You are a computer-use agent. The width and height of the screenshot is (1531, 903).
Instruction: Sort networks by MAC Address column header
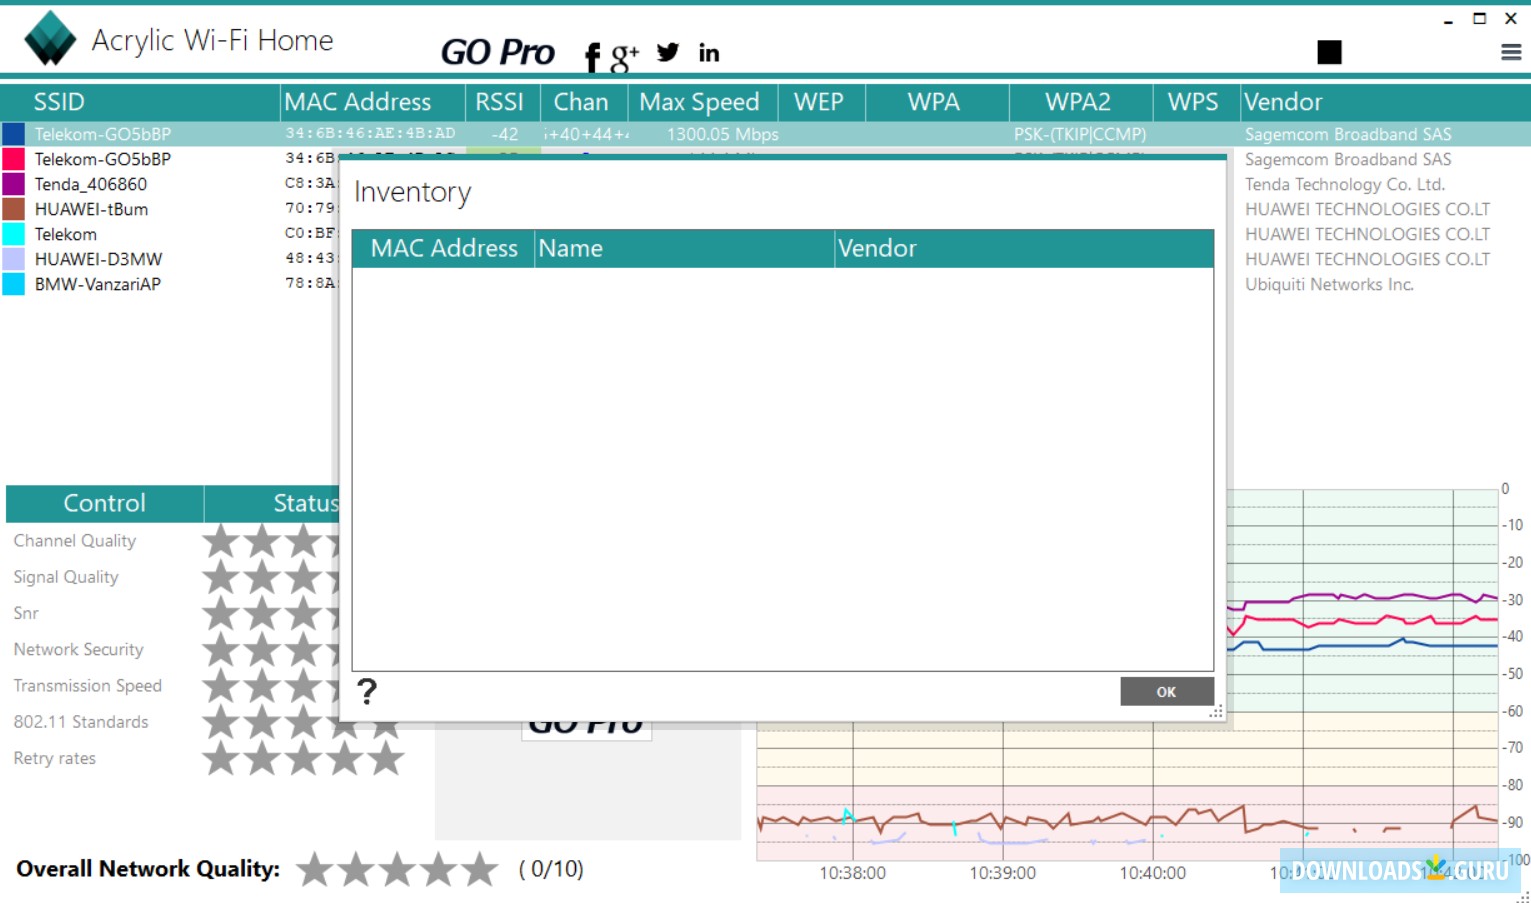373,102
